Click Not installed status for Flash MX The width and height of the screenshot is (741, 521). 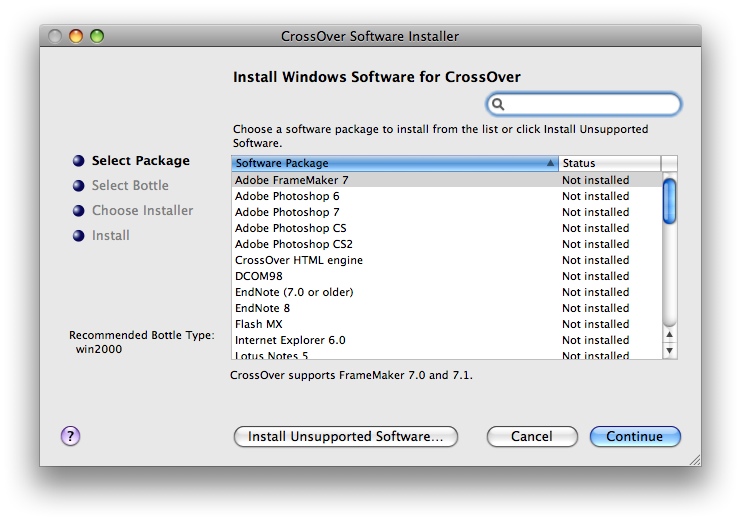(595, 324)
